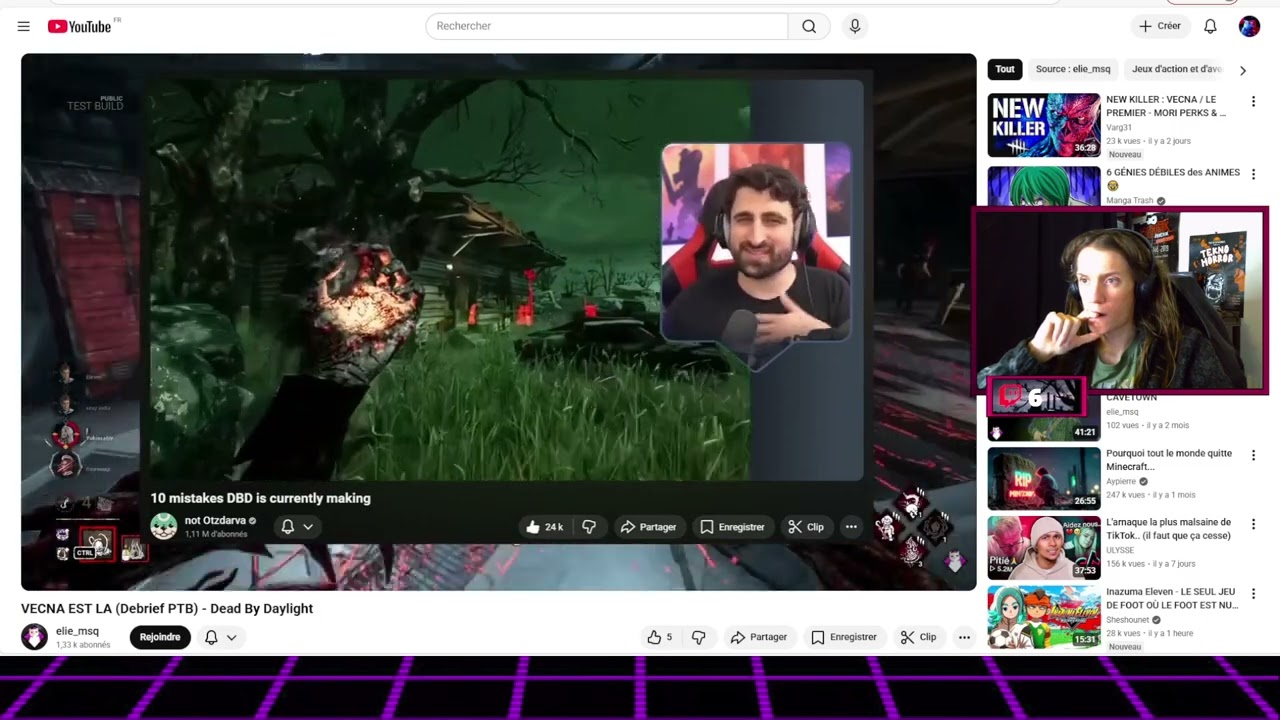Open the account avatar menu
The height and width of the screenshot is (720, 1280).
[x=1249, y=26]
